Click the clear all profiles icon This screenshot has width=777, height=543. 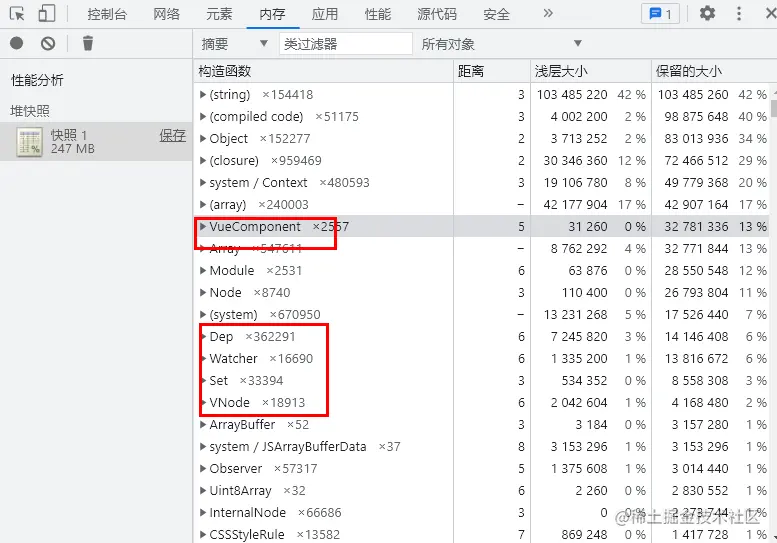(48, 44)
